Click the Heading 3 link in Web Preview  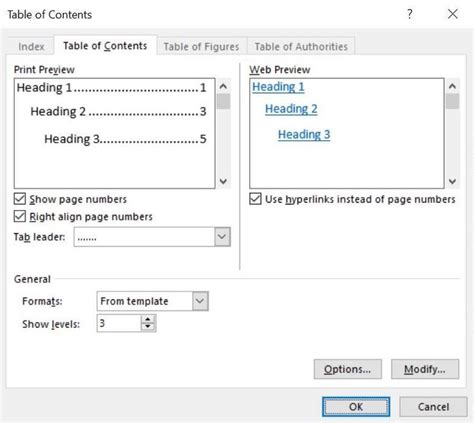pos(304,135)
